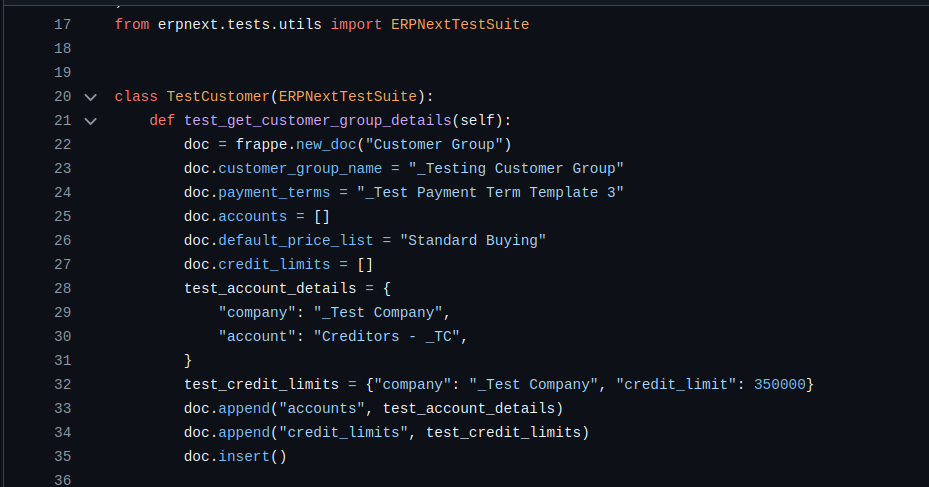Select line number 25
Viewport: 929px width, 487px height.
(62, 216)
